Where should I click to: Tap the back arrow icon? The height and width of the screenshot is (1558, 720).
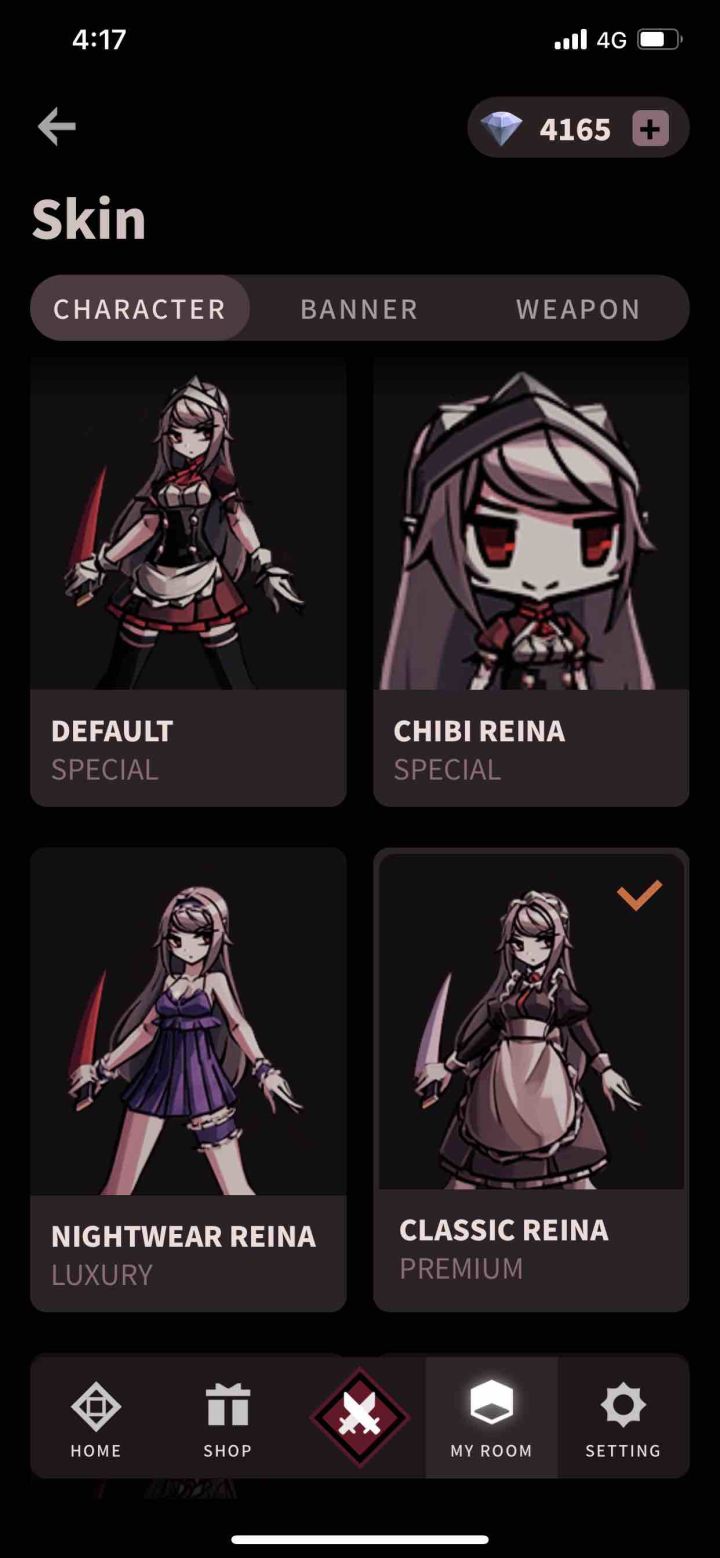coord(57,127)
